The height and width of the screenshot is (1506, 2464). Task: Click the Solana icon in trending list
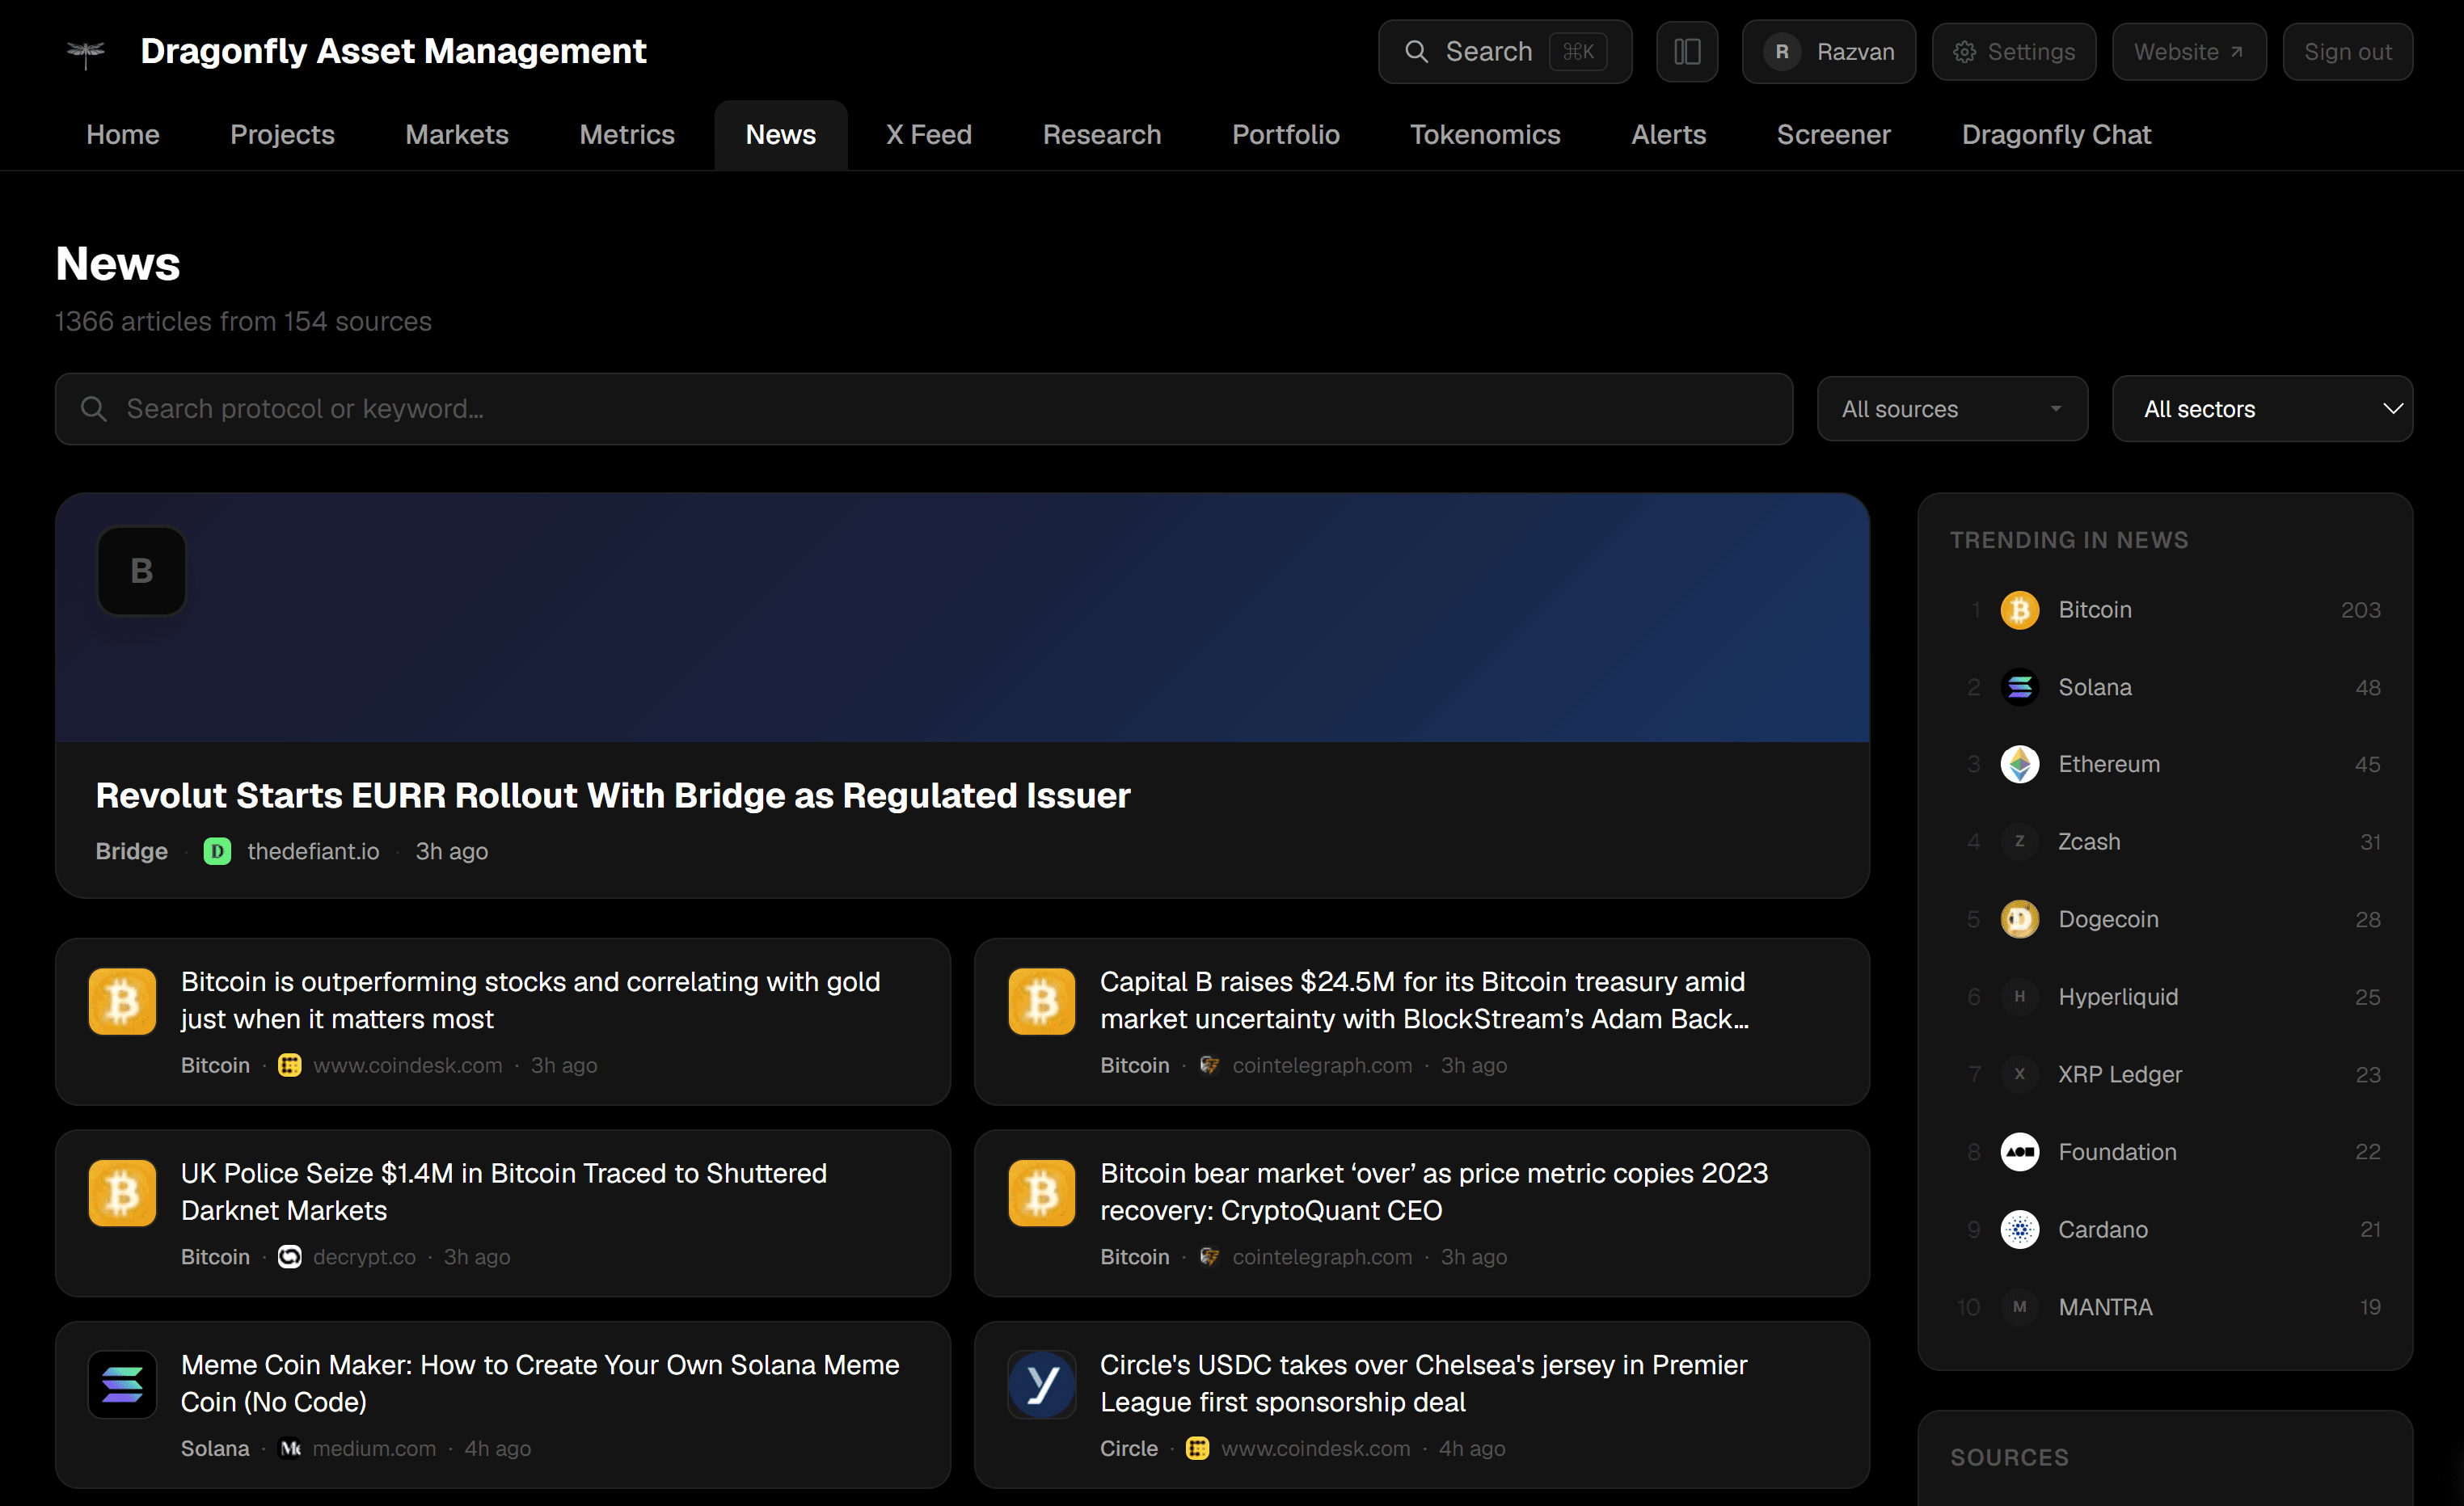pos(2019,687)
